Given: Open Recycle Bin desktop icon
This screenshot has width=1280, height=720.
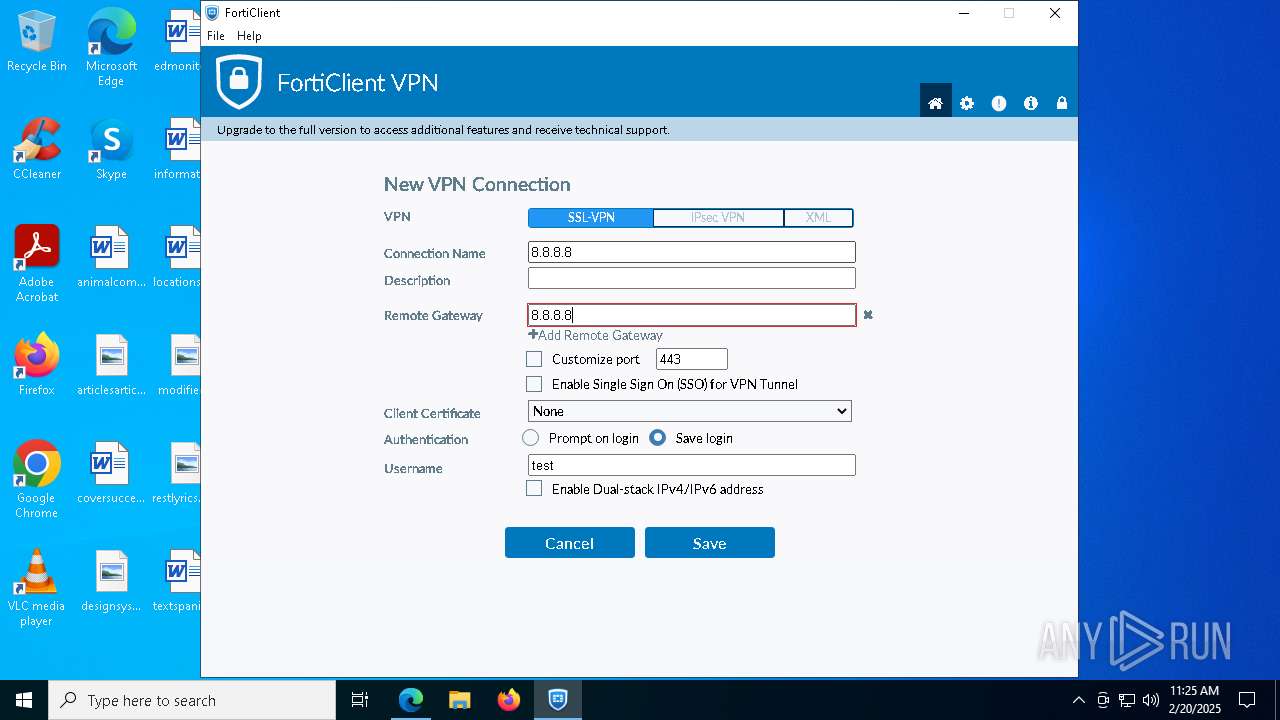Looking at the screenshot, I should (x=37, y=42).
